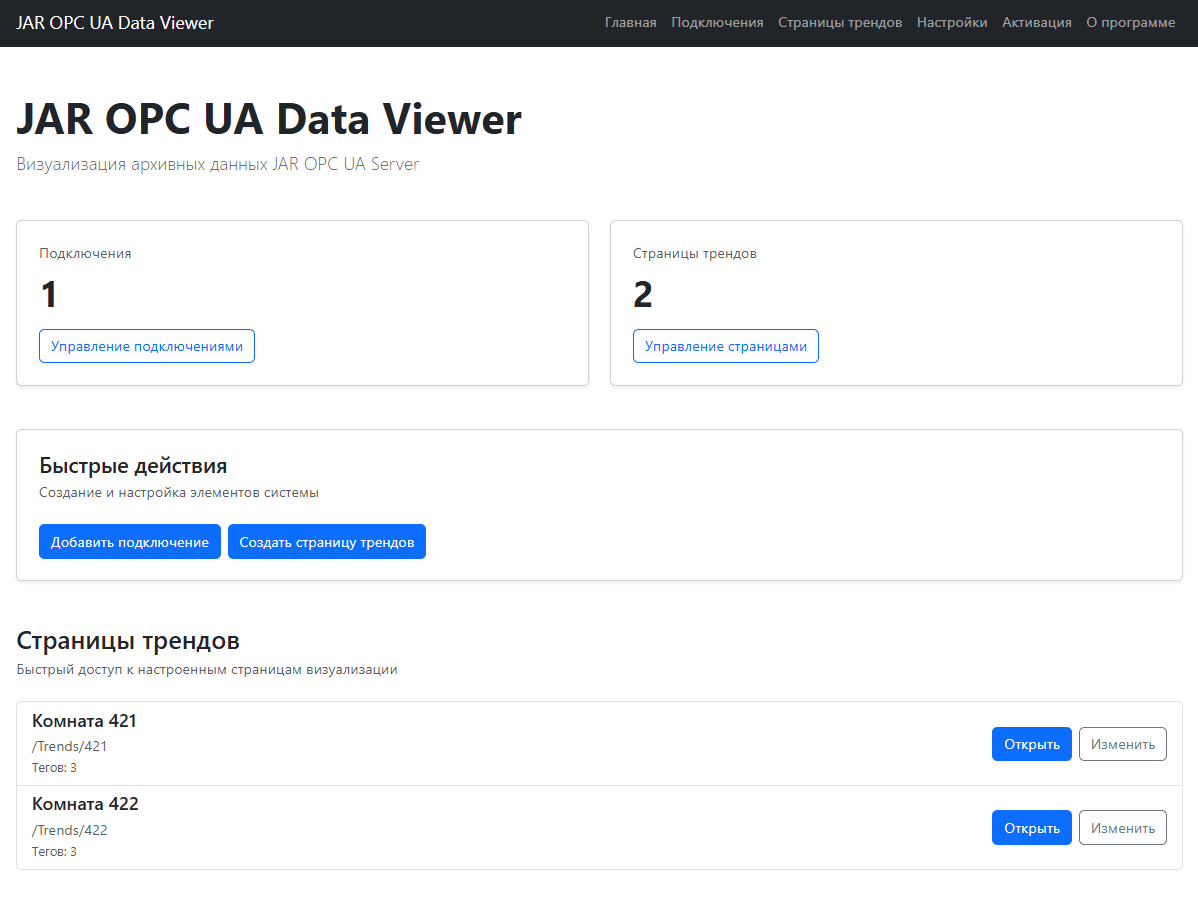Click Добавить подключение button
The image size is (1198, 909).
(130, 542)
